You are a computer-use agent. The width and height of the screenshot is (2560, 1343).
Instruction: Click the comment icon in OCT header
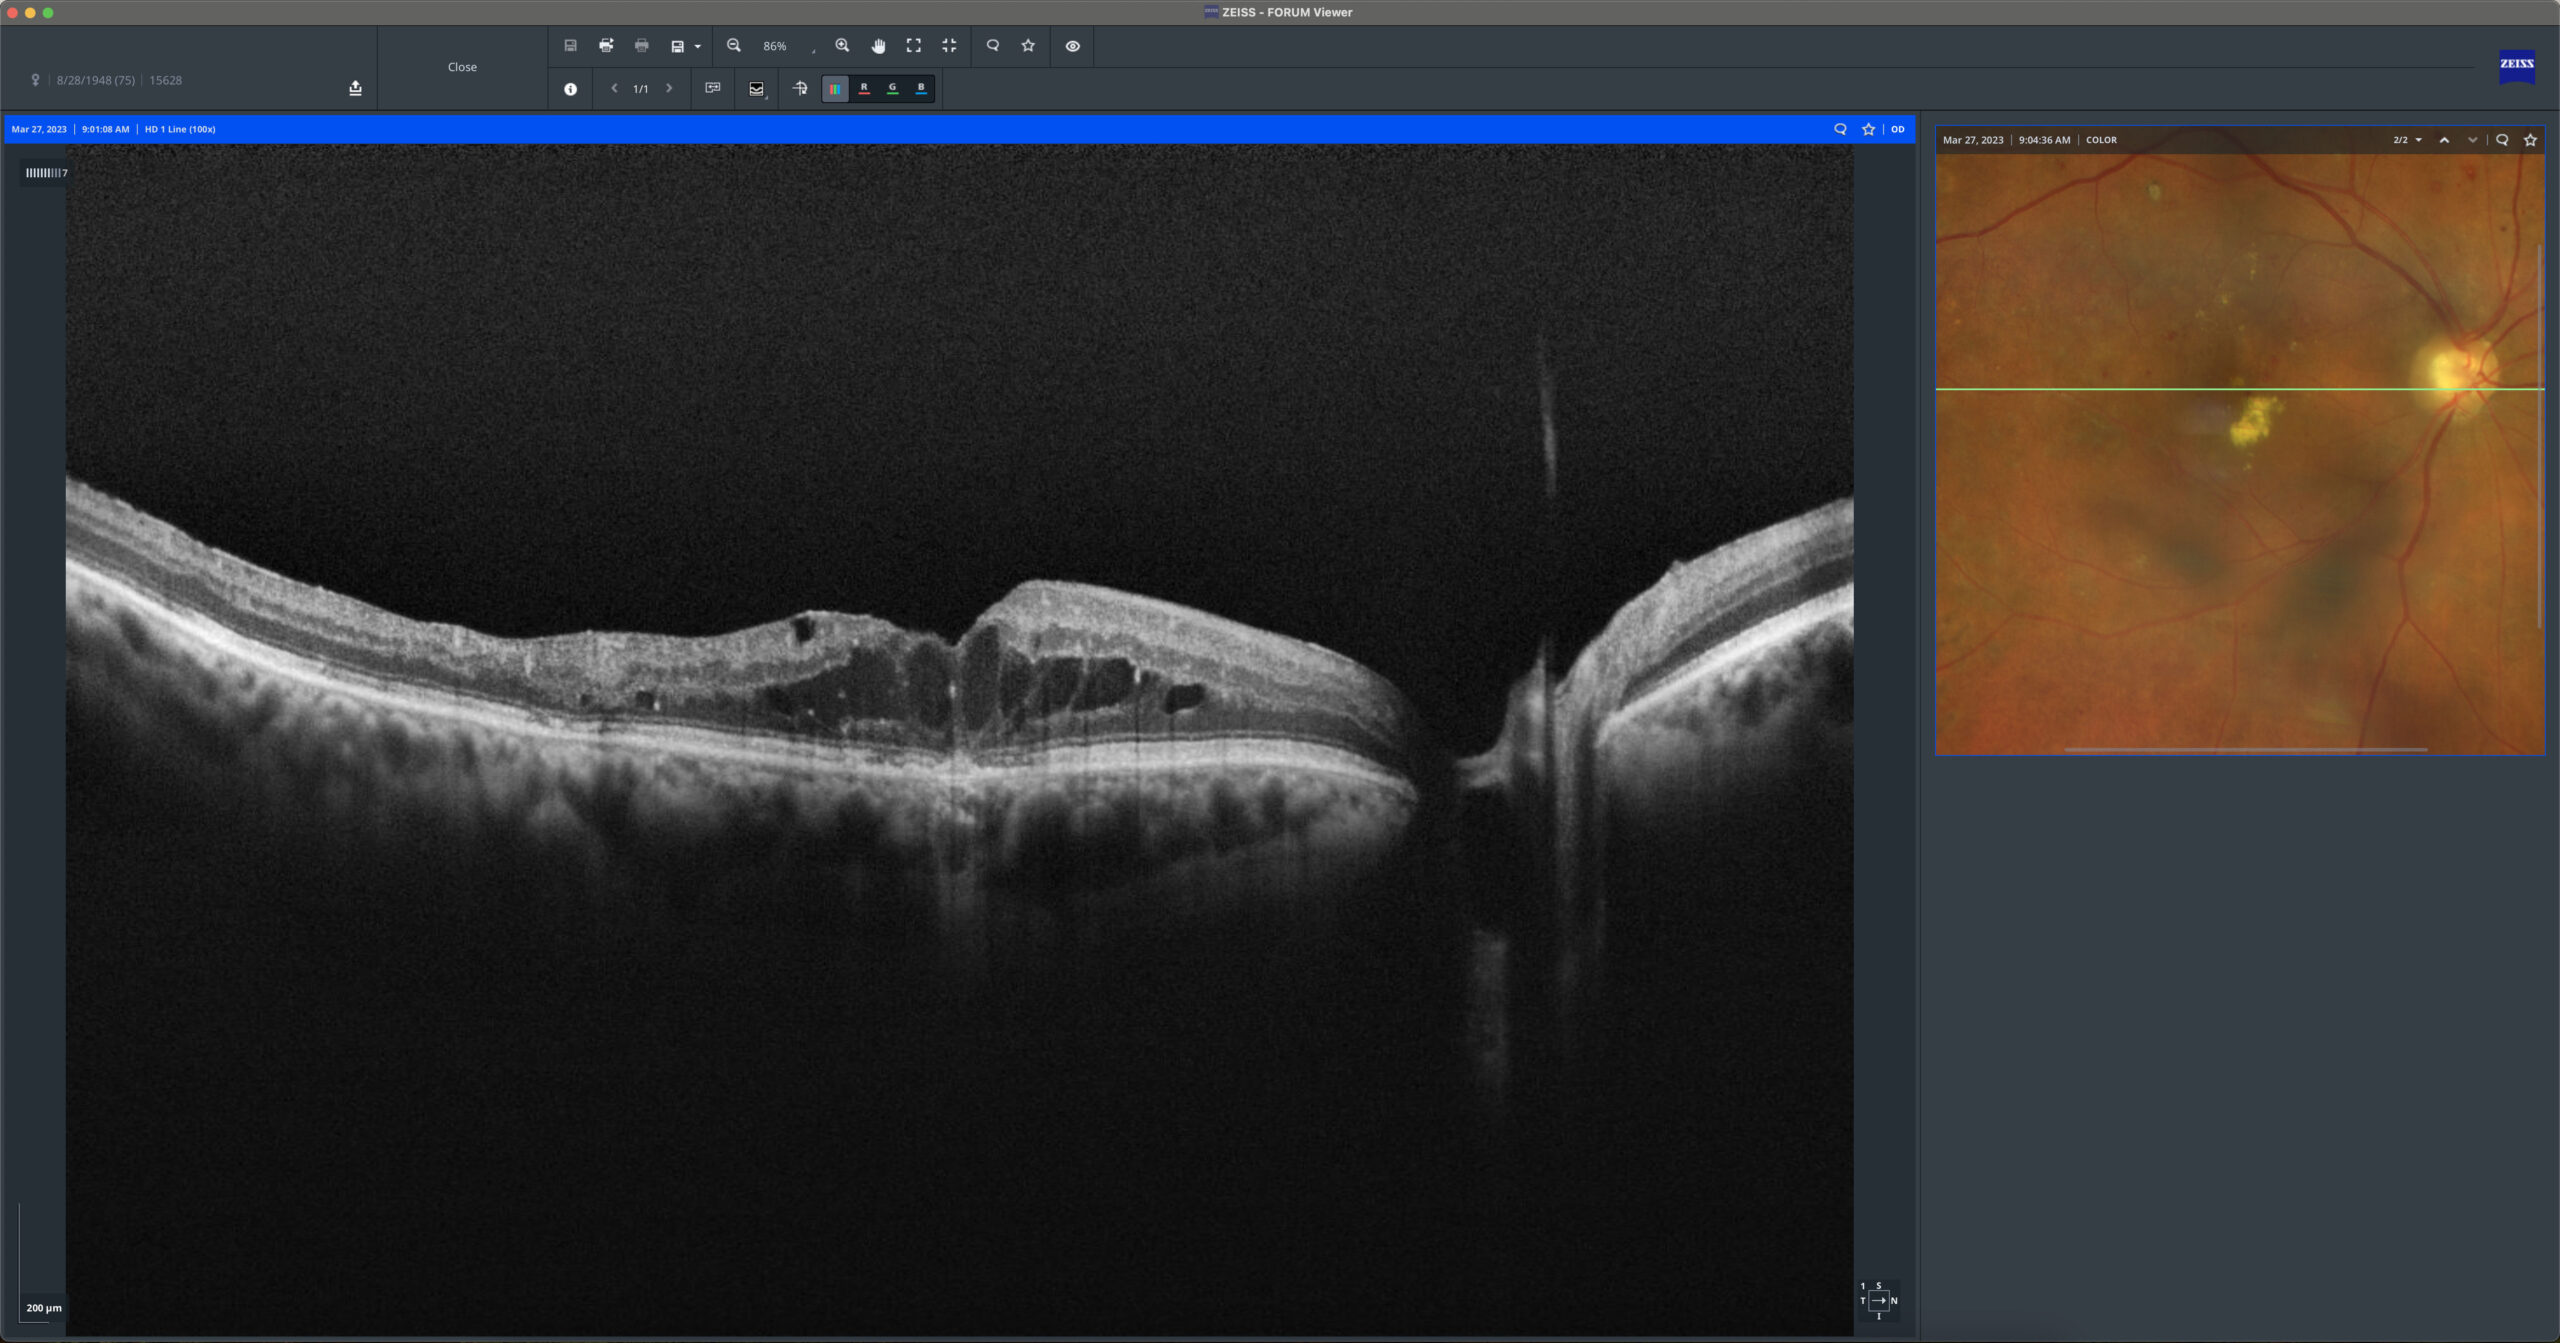coord(1840,129)
